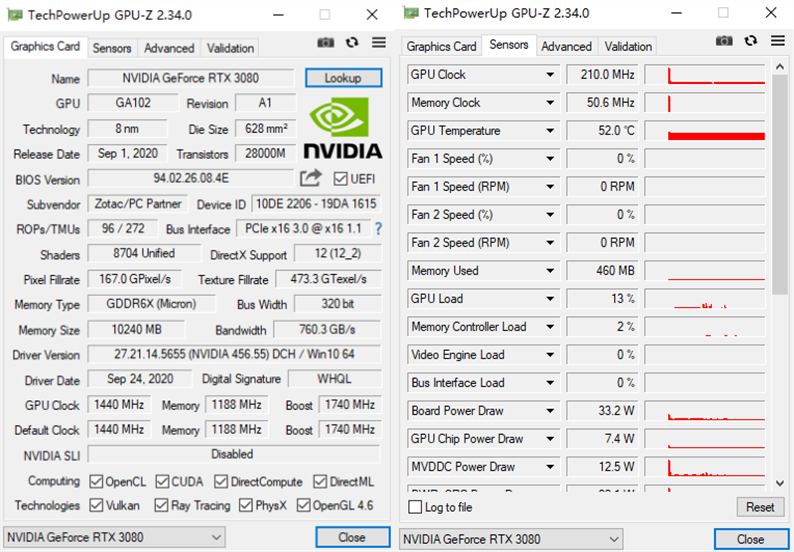Viewport: 794px width, 552px height.
Task: Toggle the Vulkan checkbox
Action: pyautogui.click(x=96, y=505)
